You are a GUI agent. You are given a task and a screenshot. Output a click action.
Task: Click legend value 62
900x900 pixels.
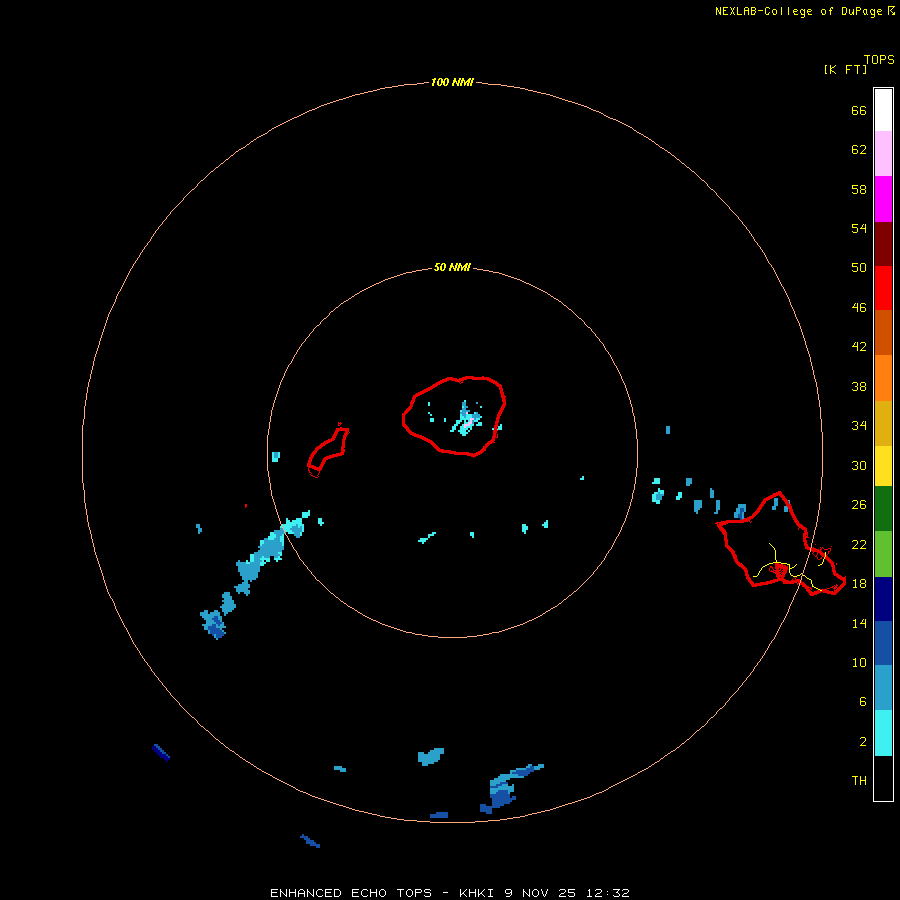pyautogui.click(x=859, y=150)
